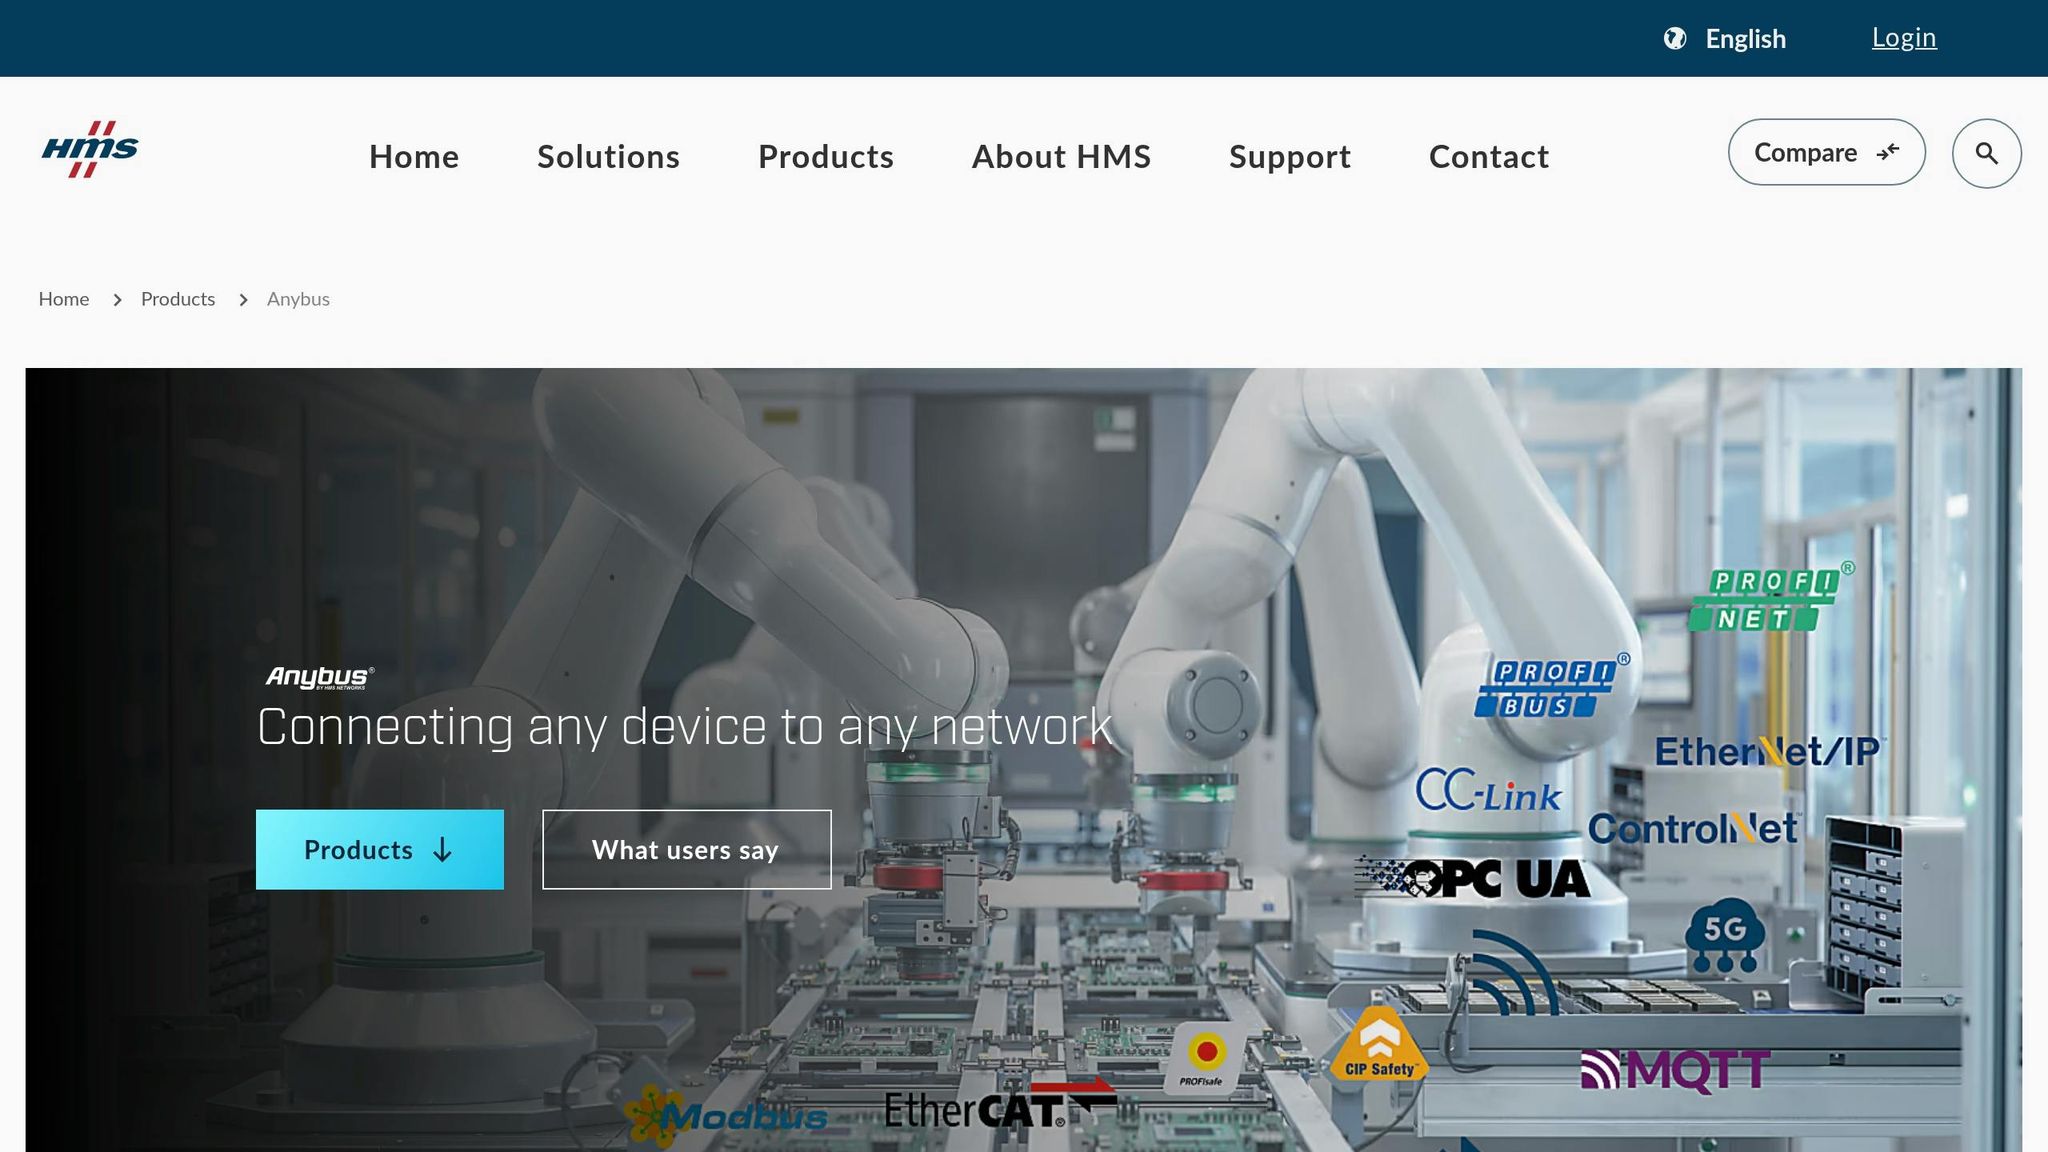This screenshot has width=2048, height=1152.
Task: Click the Anybus logo in hero banner
Action: point(320,678)
